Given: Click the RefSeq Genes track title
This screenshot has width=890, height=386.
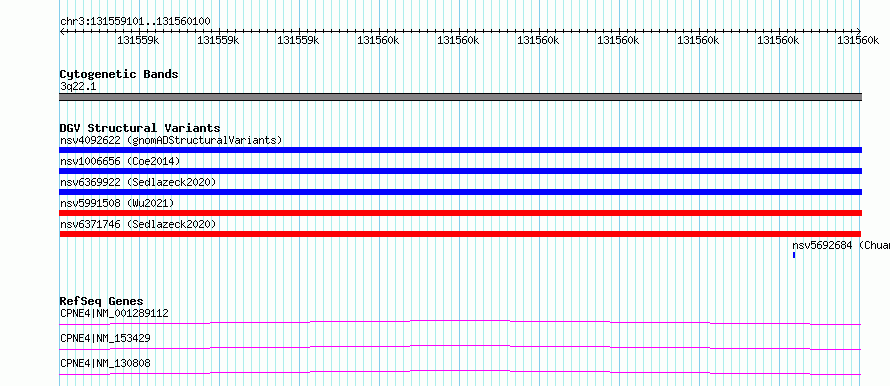Looking at the screenshot, I should (102, 301).
